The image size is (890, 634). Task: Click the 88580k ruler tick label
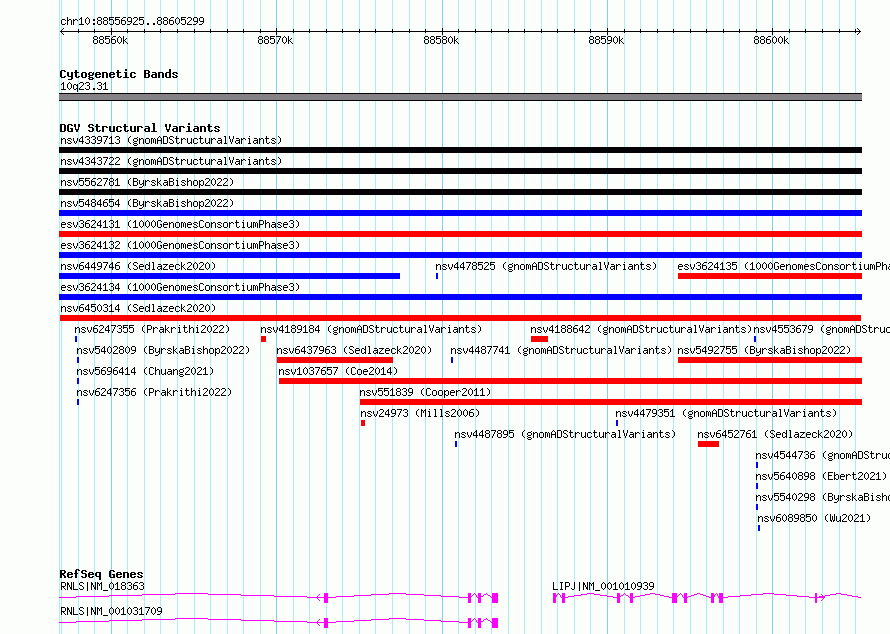click(441, 40)
